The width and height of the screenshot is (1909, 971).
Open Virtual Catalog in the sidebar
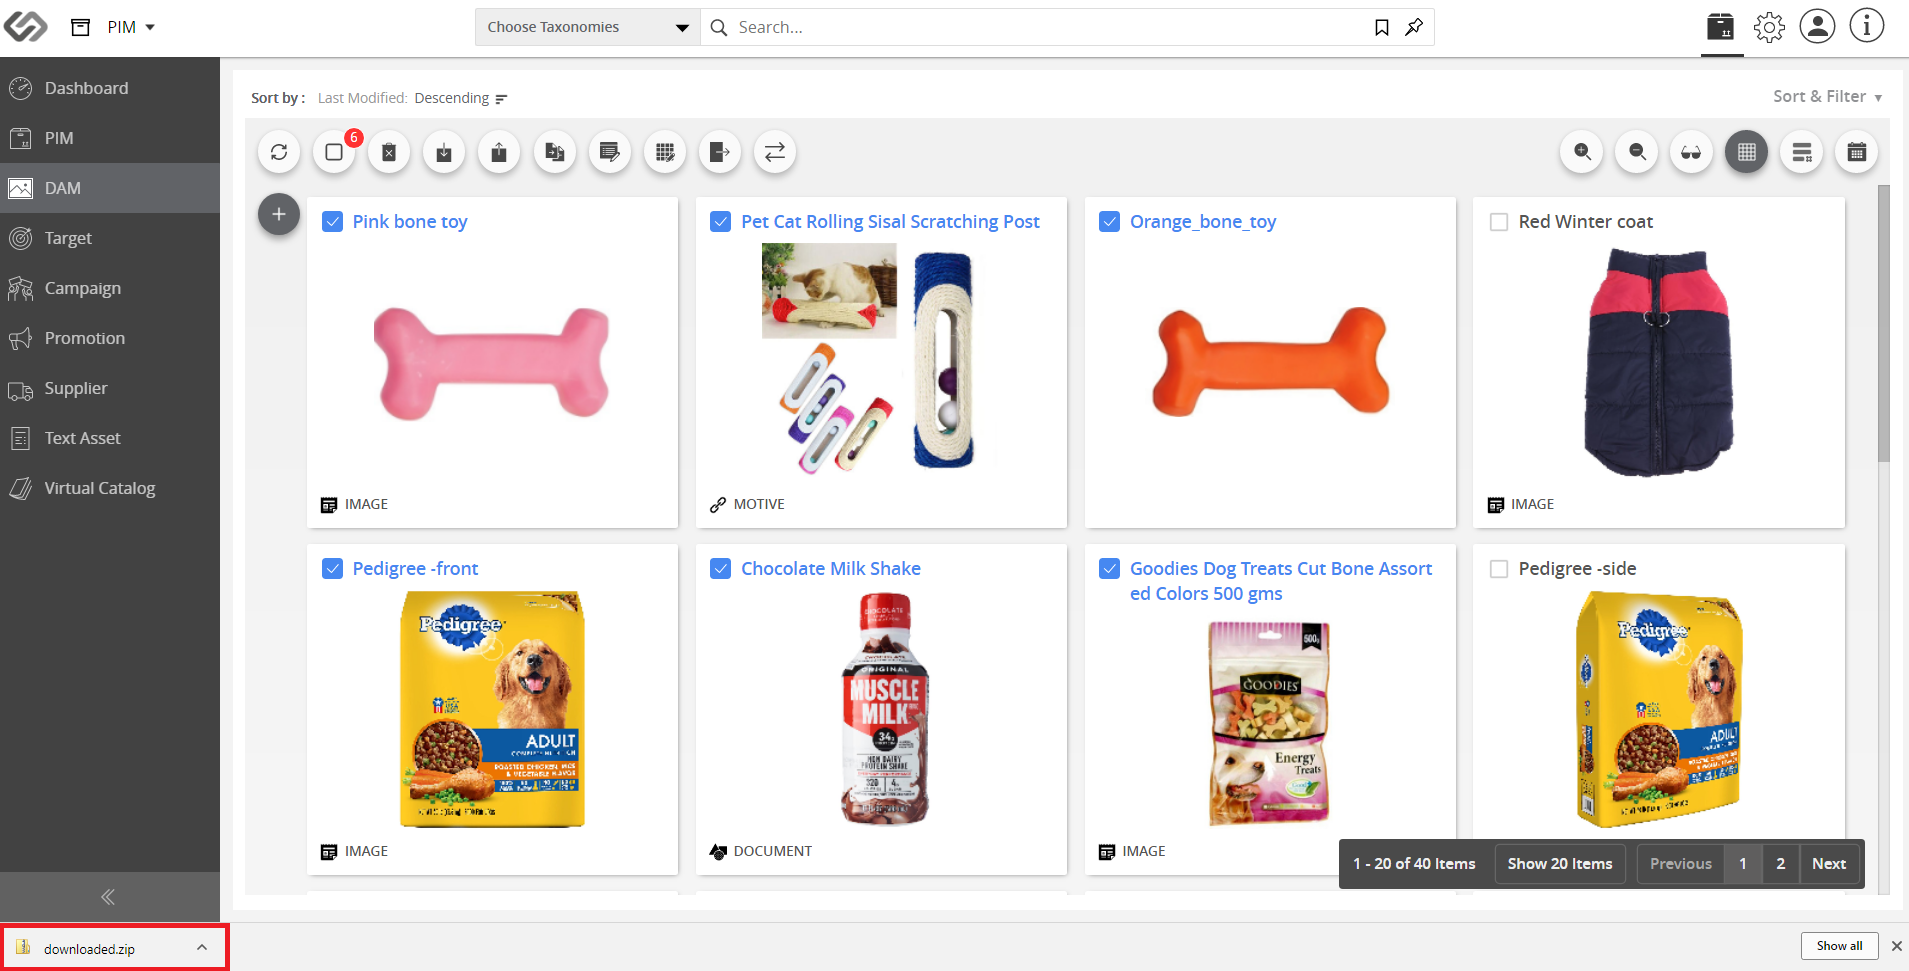coord(110,488)
